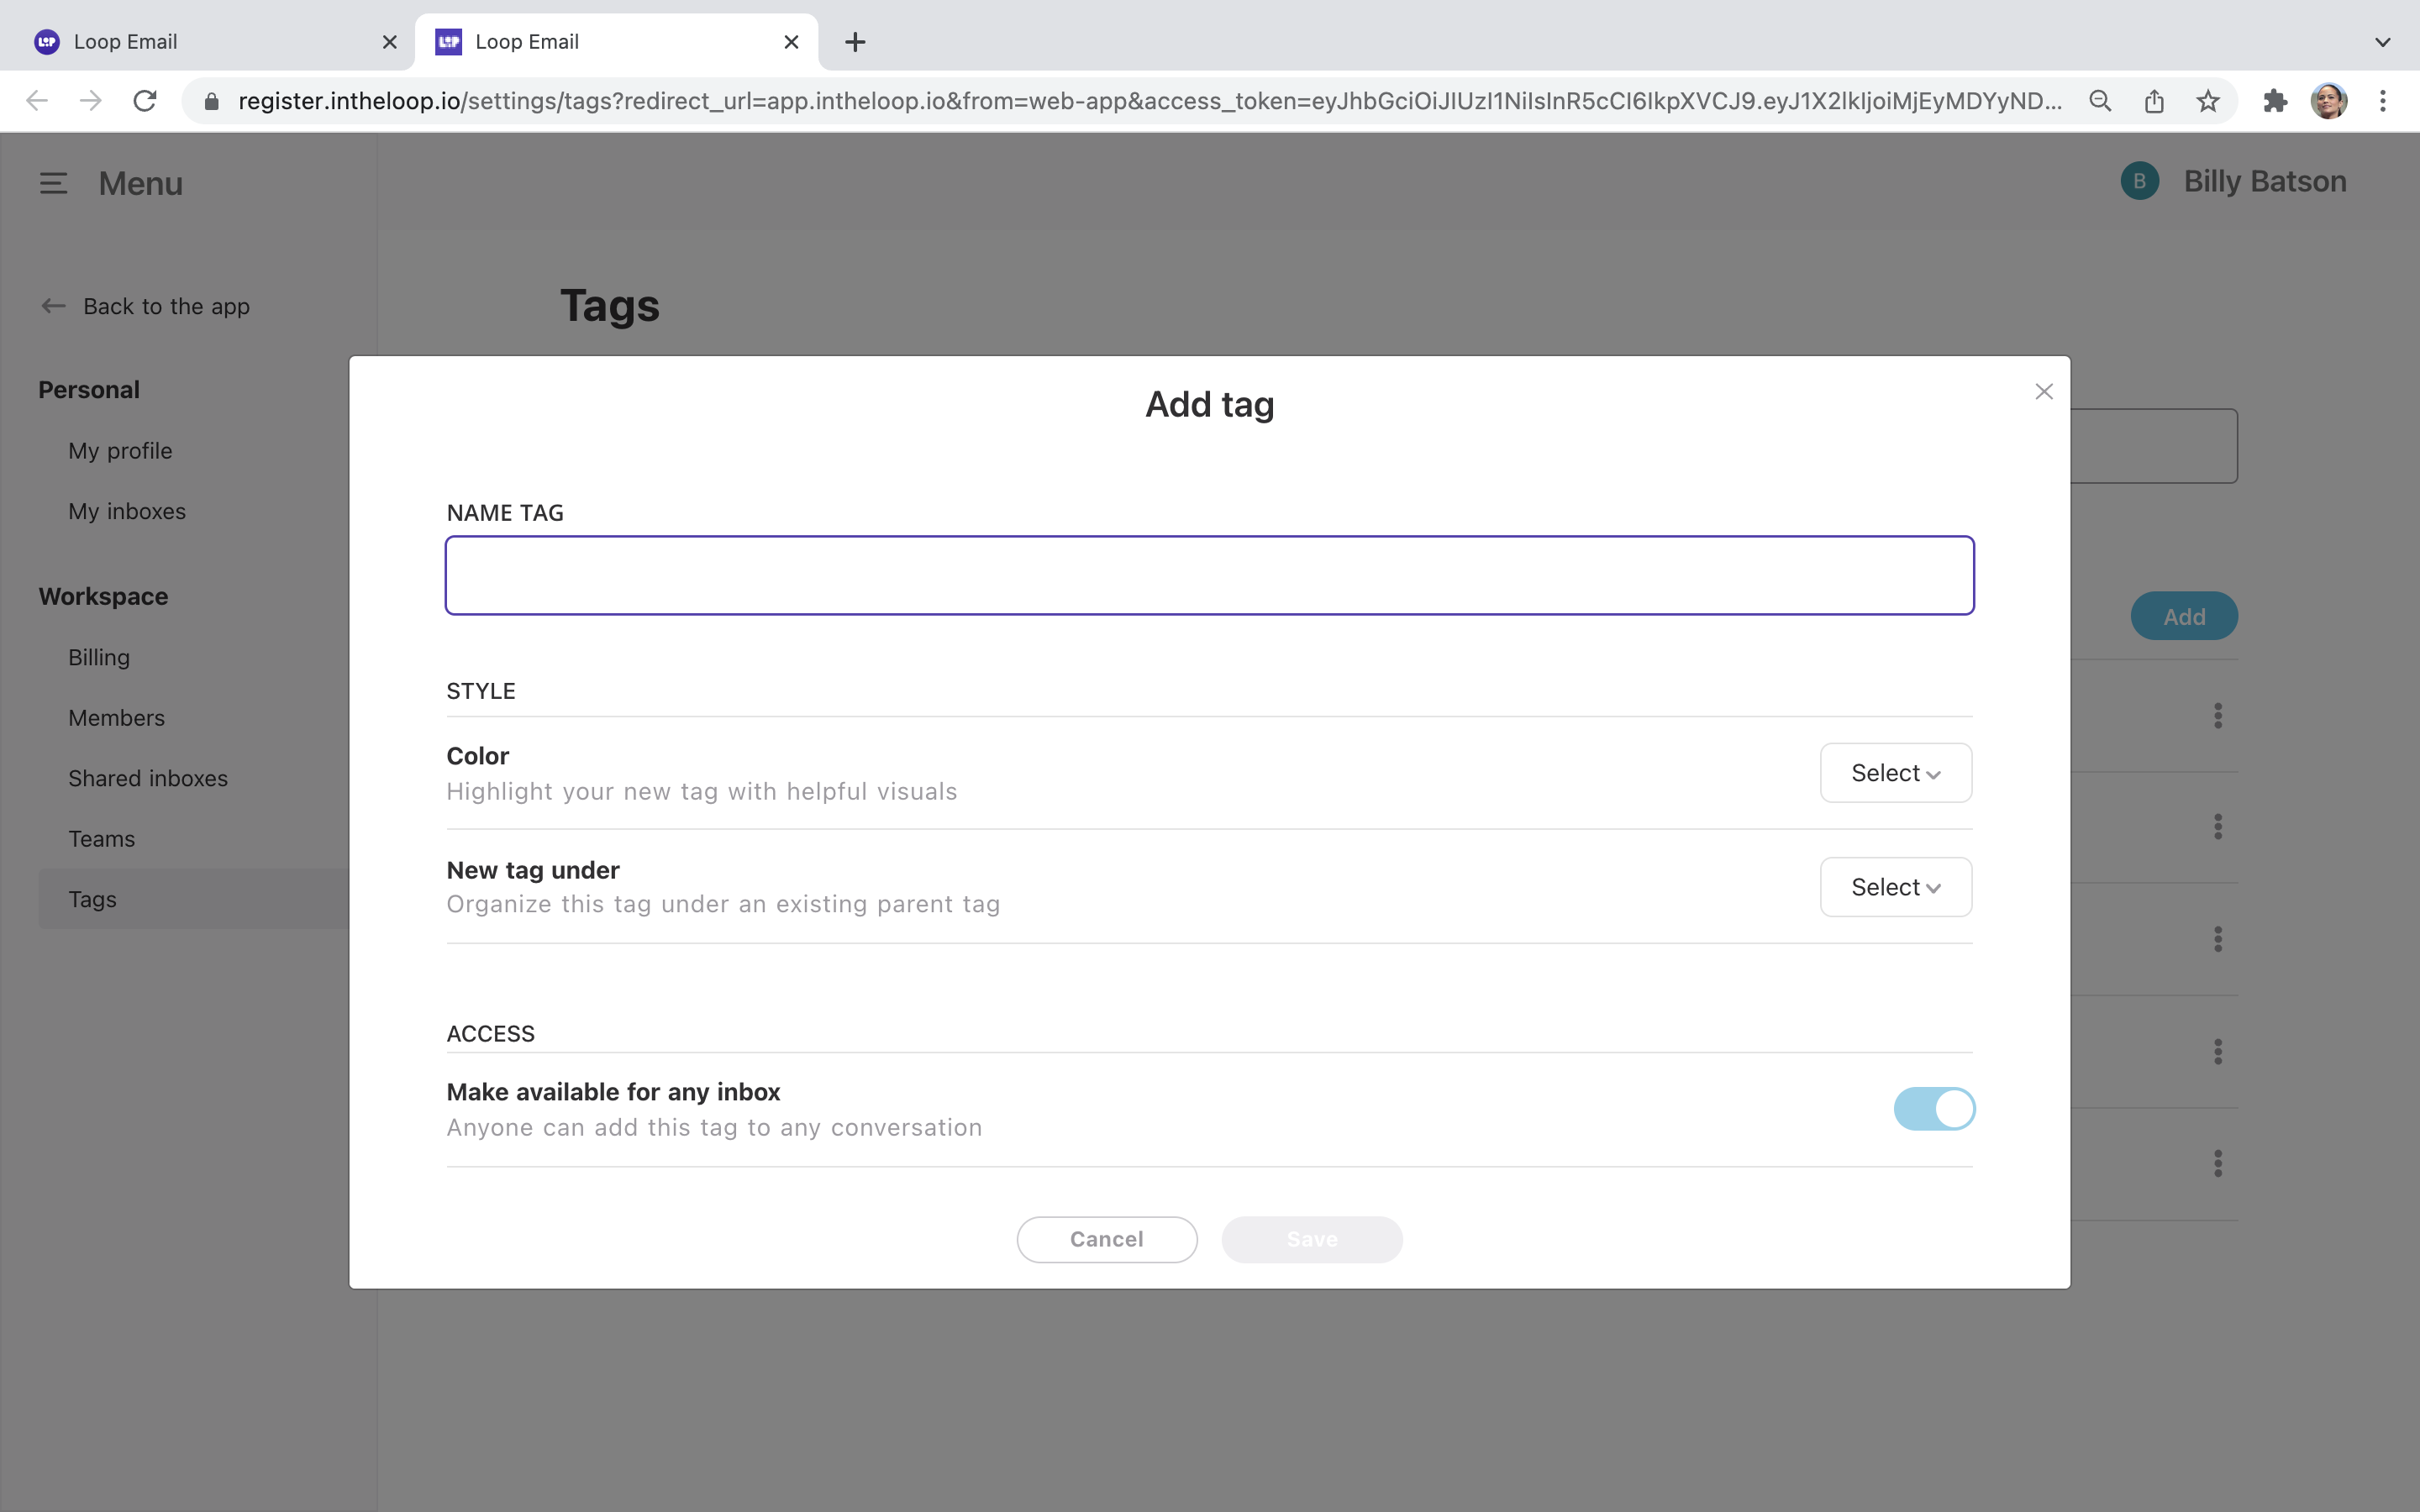Open the Color Select dropdown
2420x1512 pixels.
[x=1895, y=772]
